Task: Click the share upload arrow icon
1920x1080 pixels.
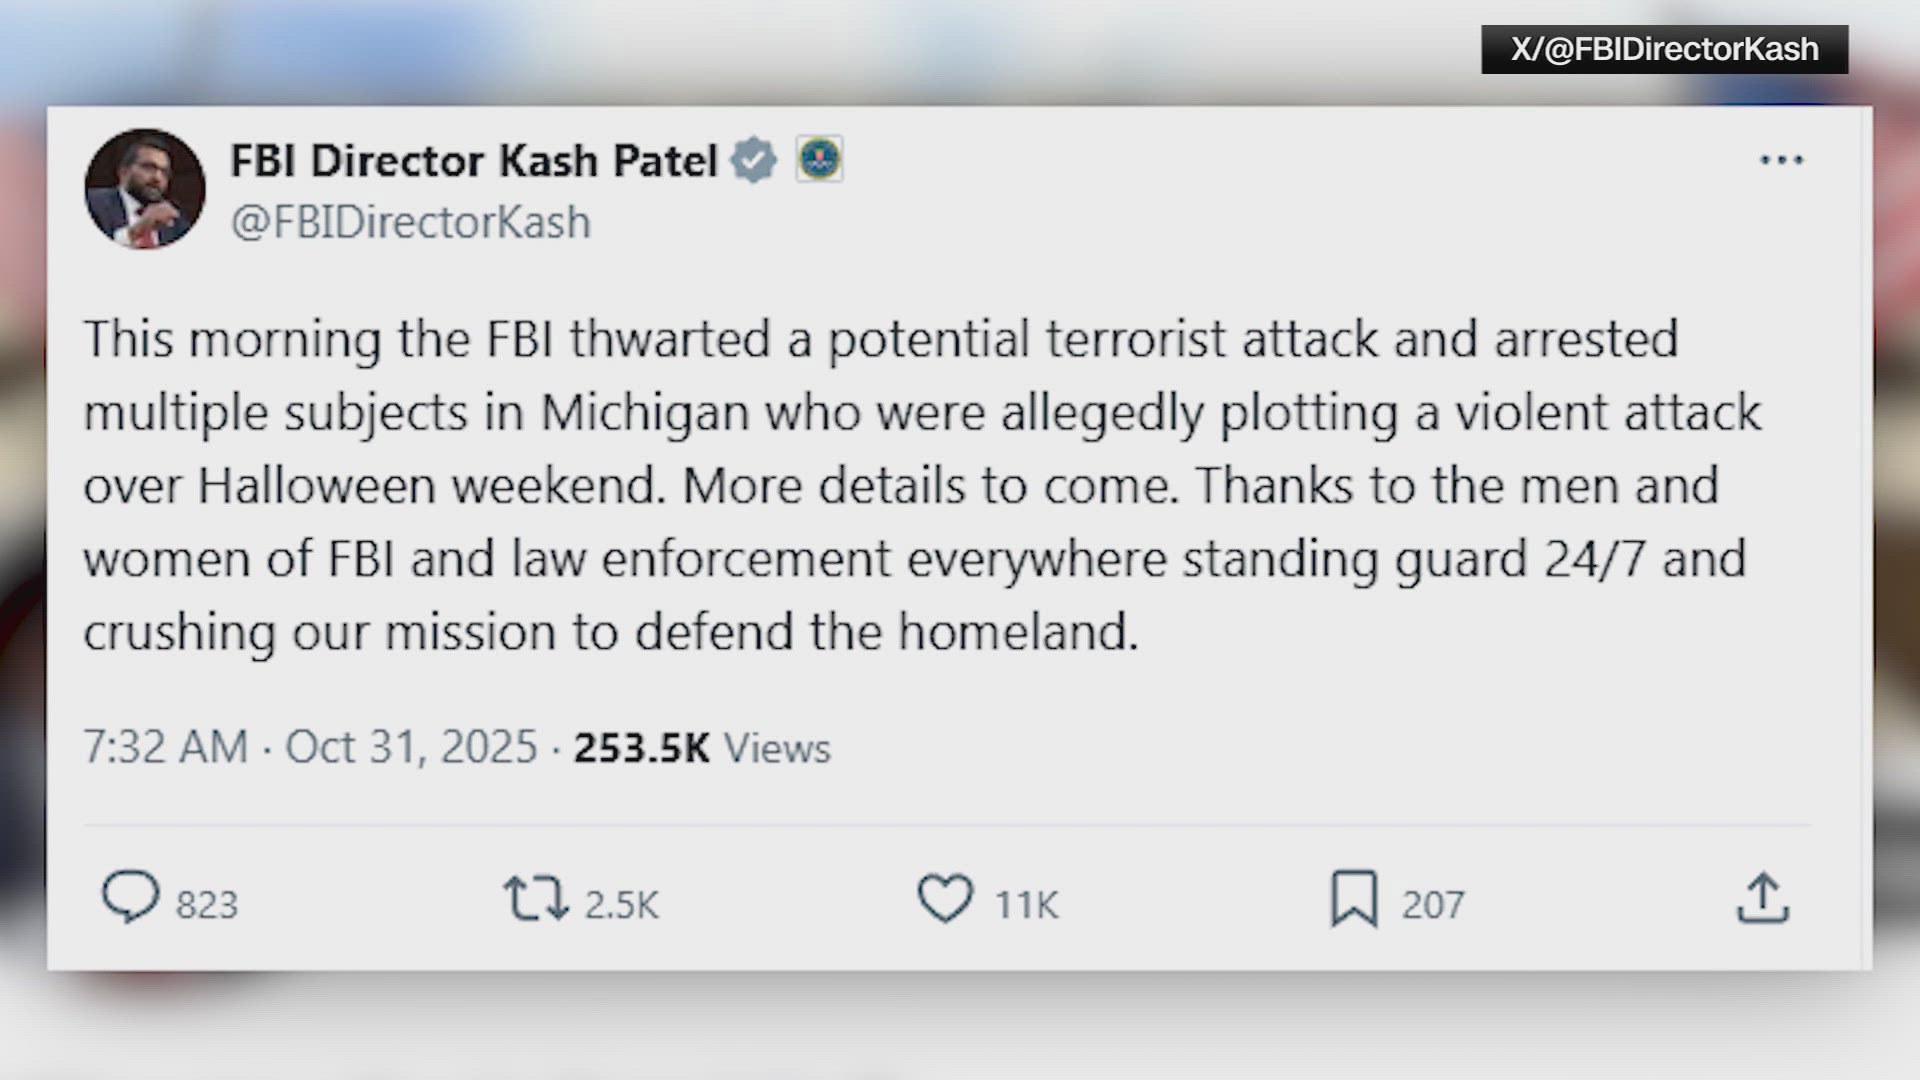Action: [1762, 898]
